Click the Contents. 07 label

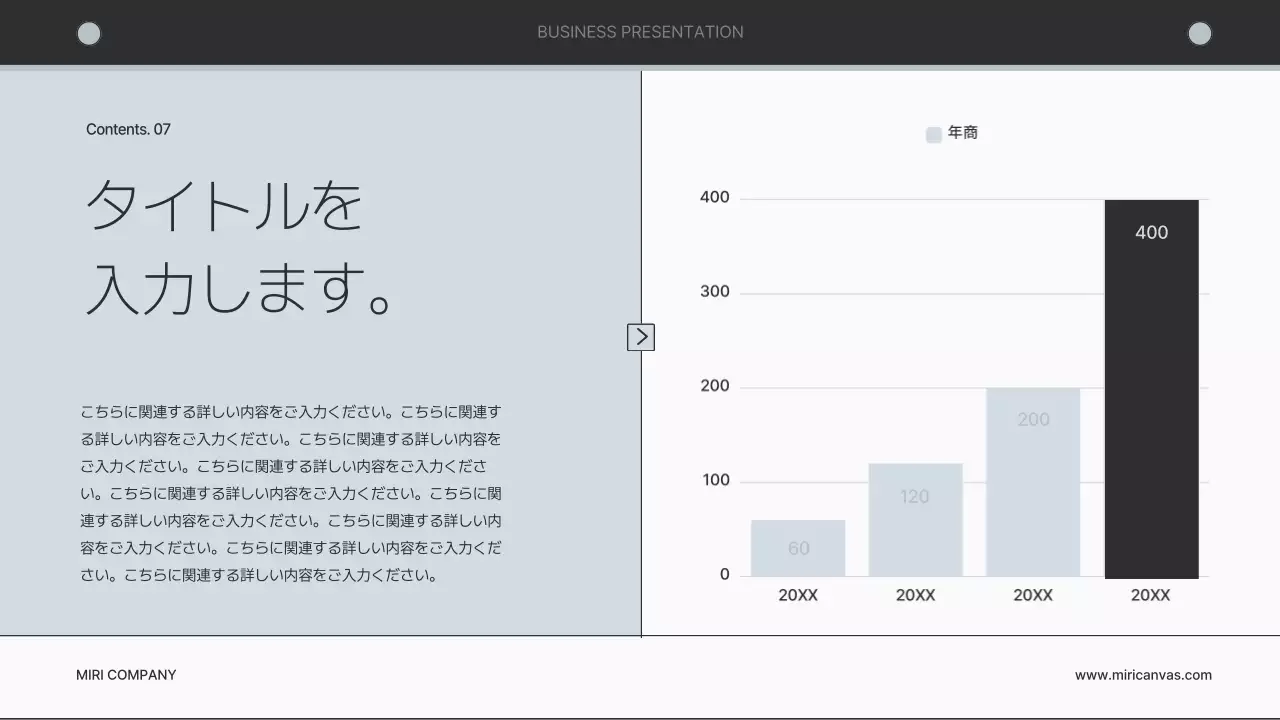(x=128, y=129)
